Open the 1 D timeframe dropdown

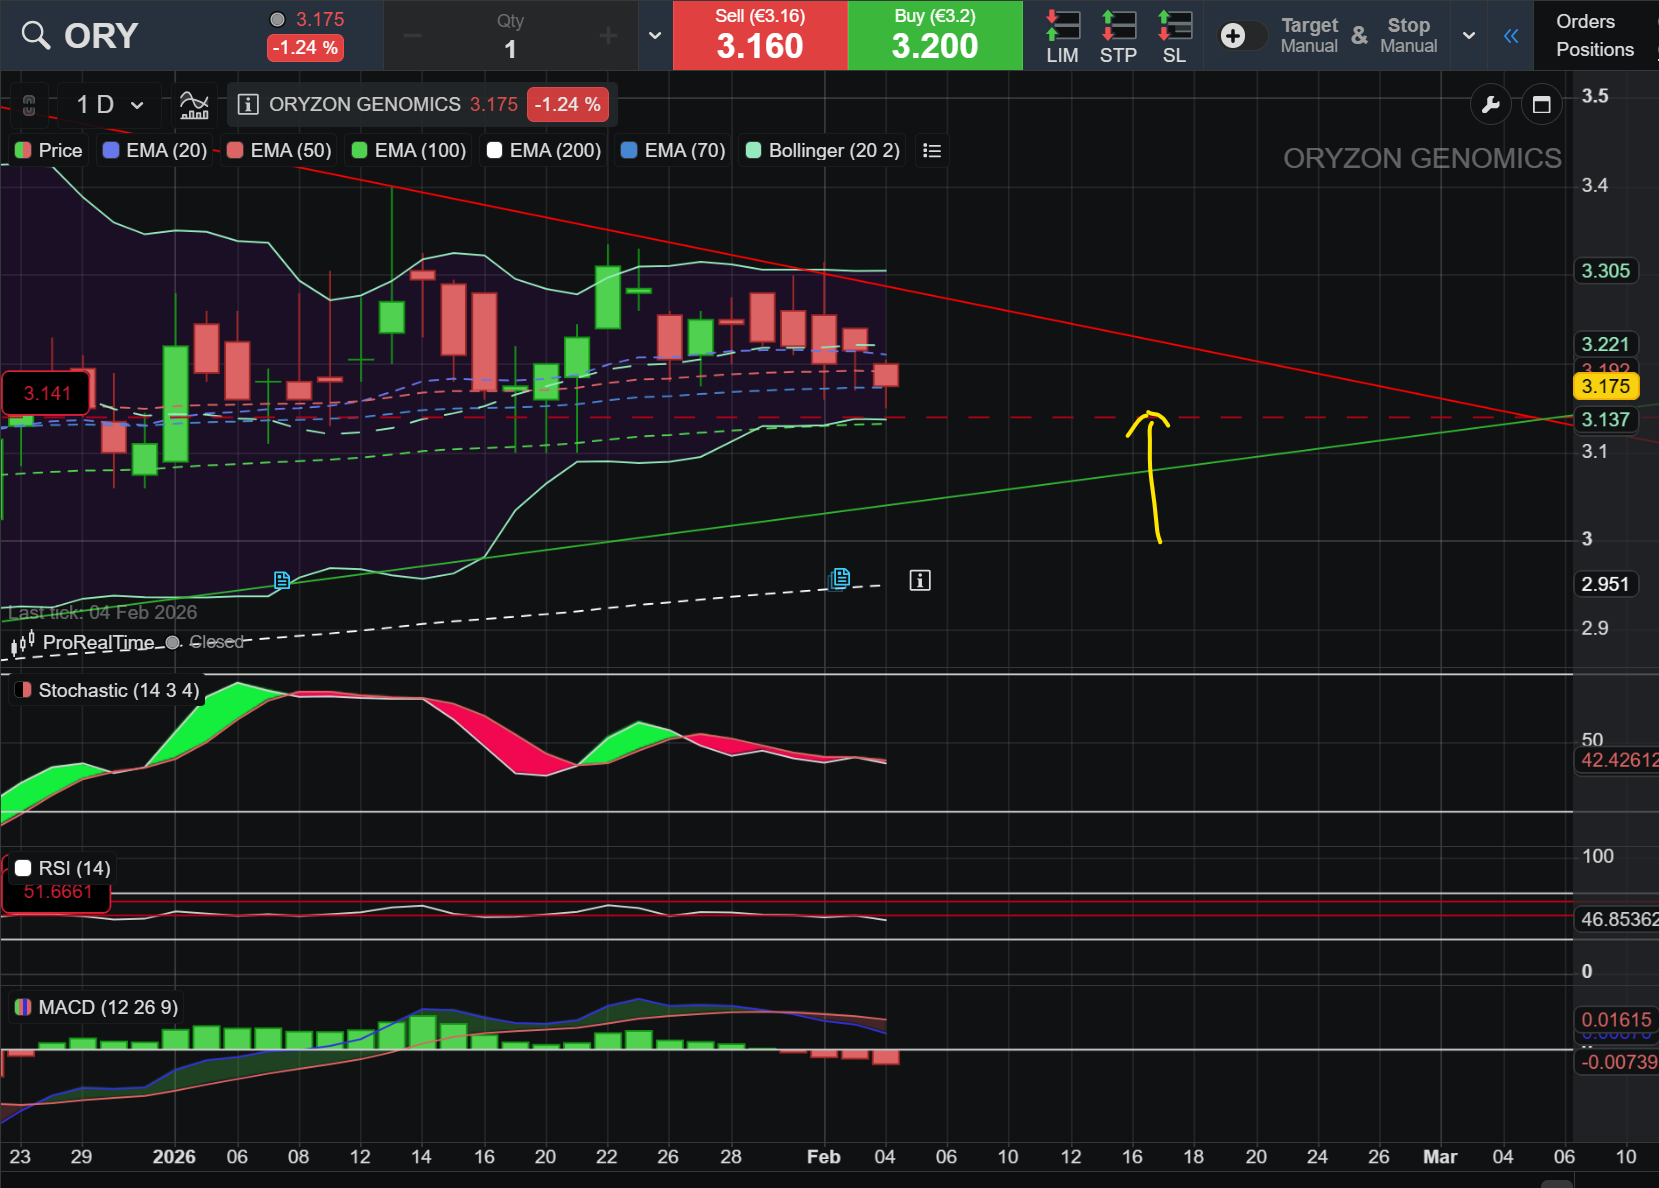tap(110, 104)
